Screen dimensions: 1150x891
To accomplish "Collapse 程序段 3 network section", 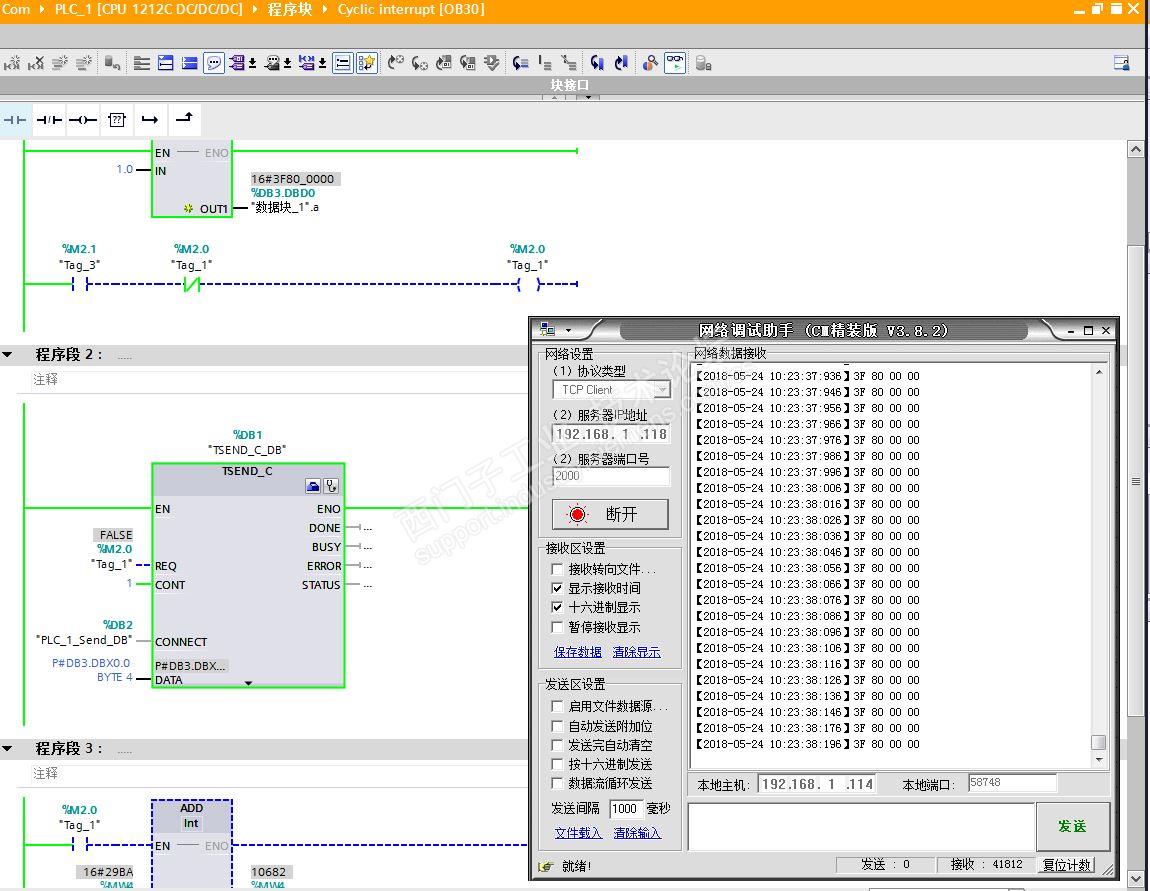I will click(8, 749).
